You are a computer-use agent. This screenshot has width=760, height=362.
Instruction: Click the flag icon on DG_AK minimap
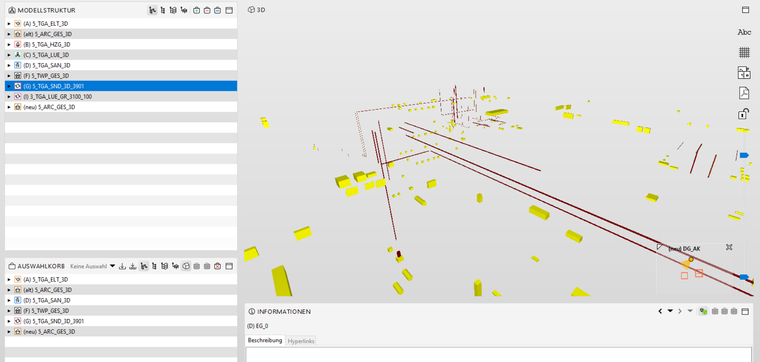[x=660, y=247]
